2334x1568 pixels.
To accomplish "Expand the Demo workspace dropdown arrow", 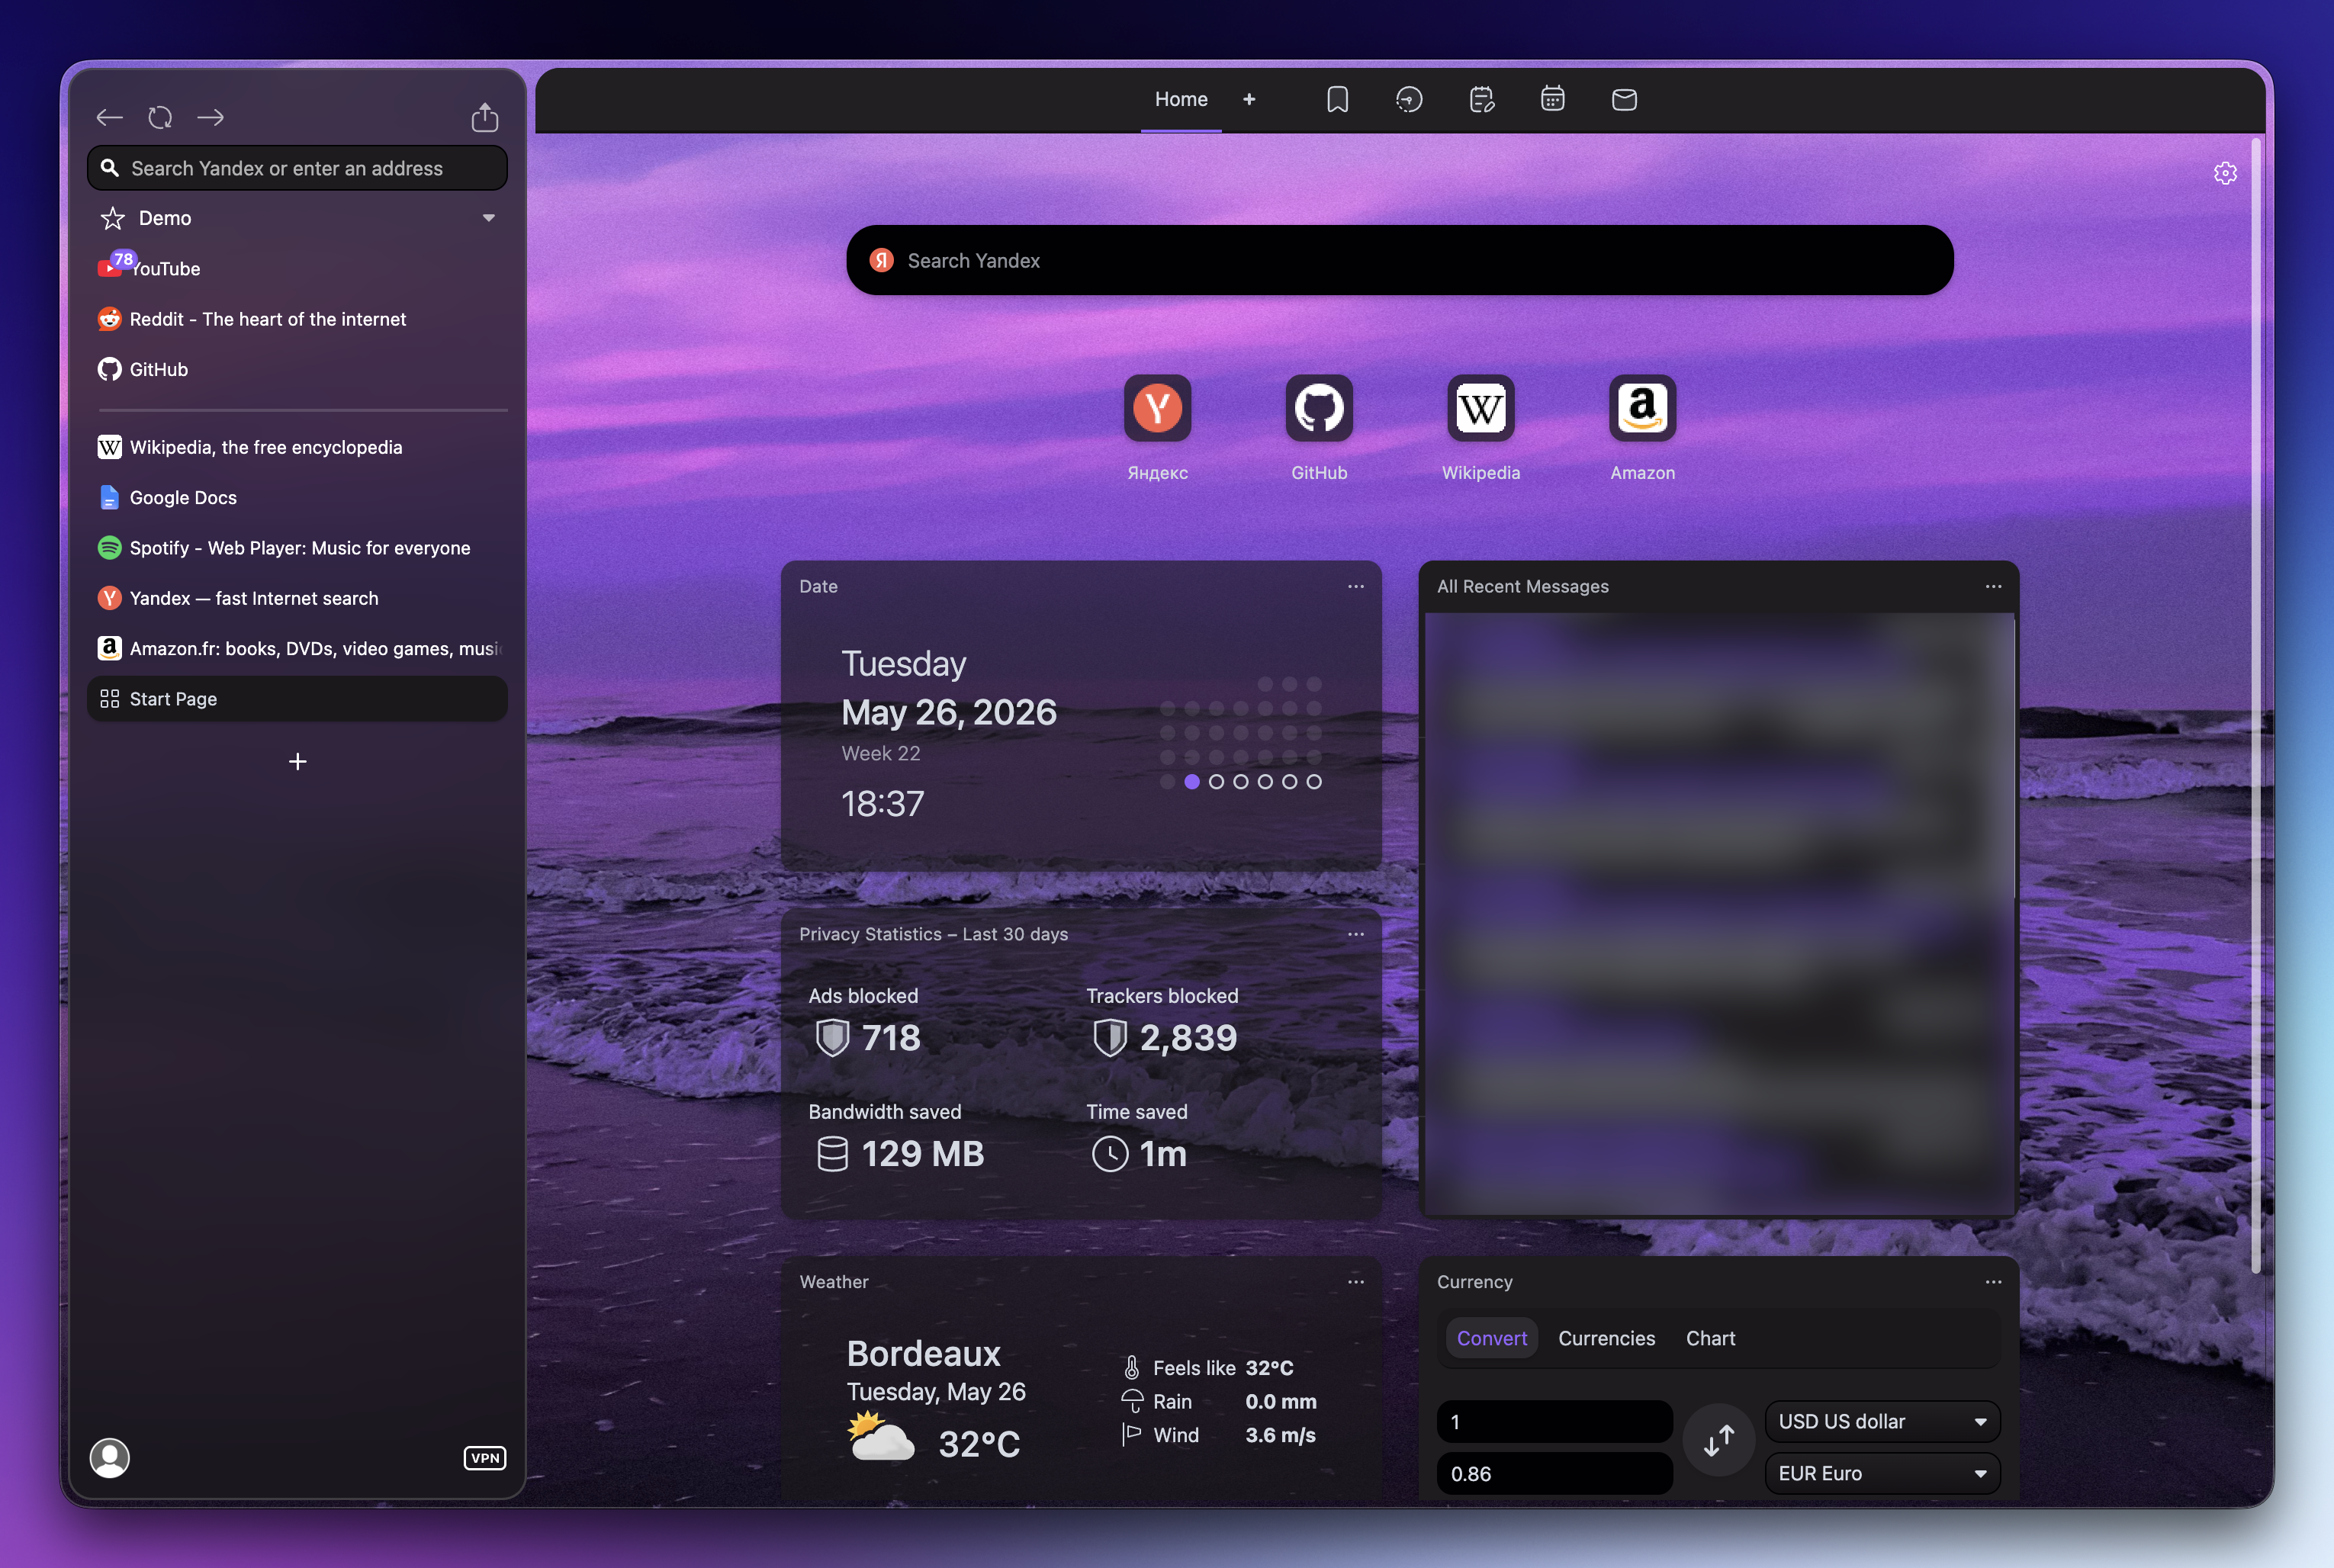I will pyautogui.click(x=489, y=218).
